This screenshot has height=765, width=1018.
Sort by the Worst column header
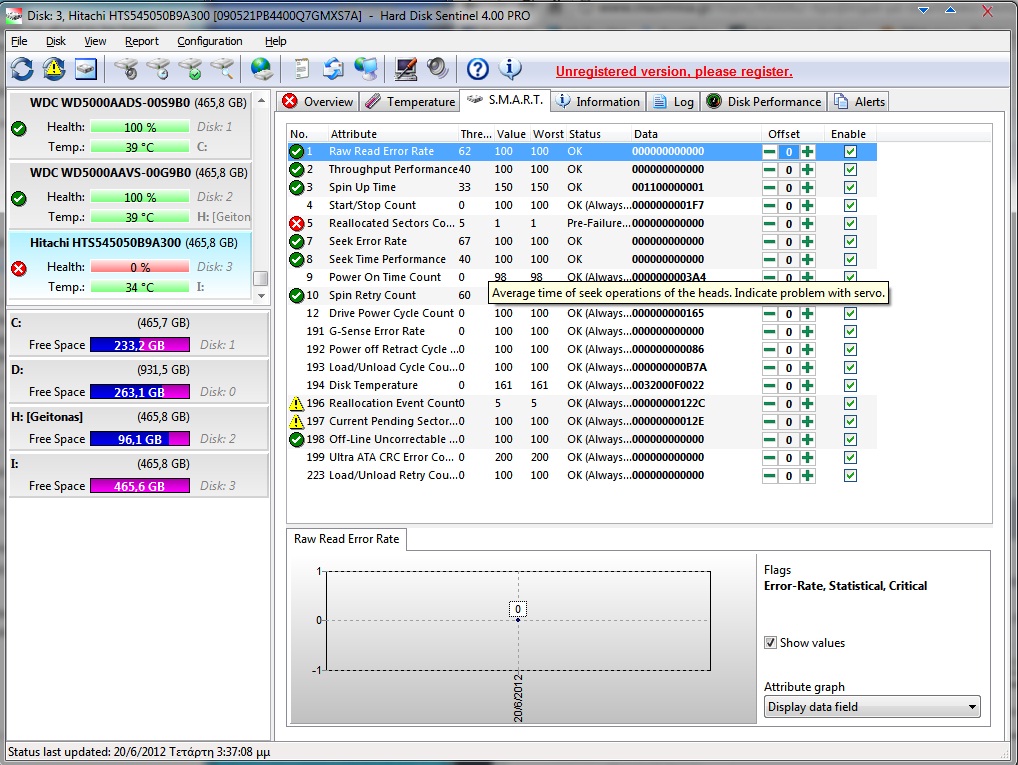click(x=547, y=134)
